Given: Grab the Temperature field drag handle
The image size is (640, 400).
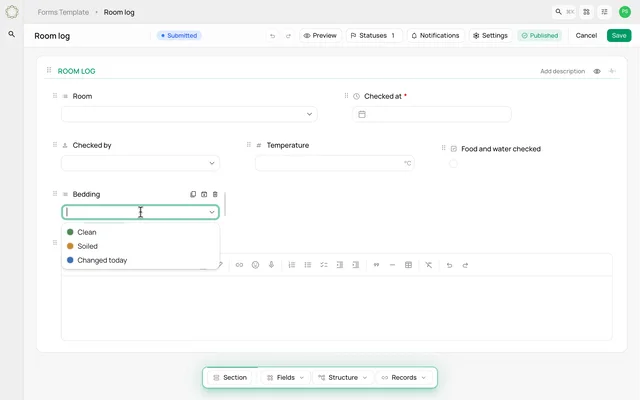Looking at the screenshot, I should pos(249,145).
